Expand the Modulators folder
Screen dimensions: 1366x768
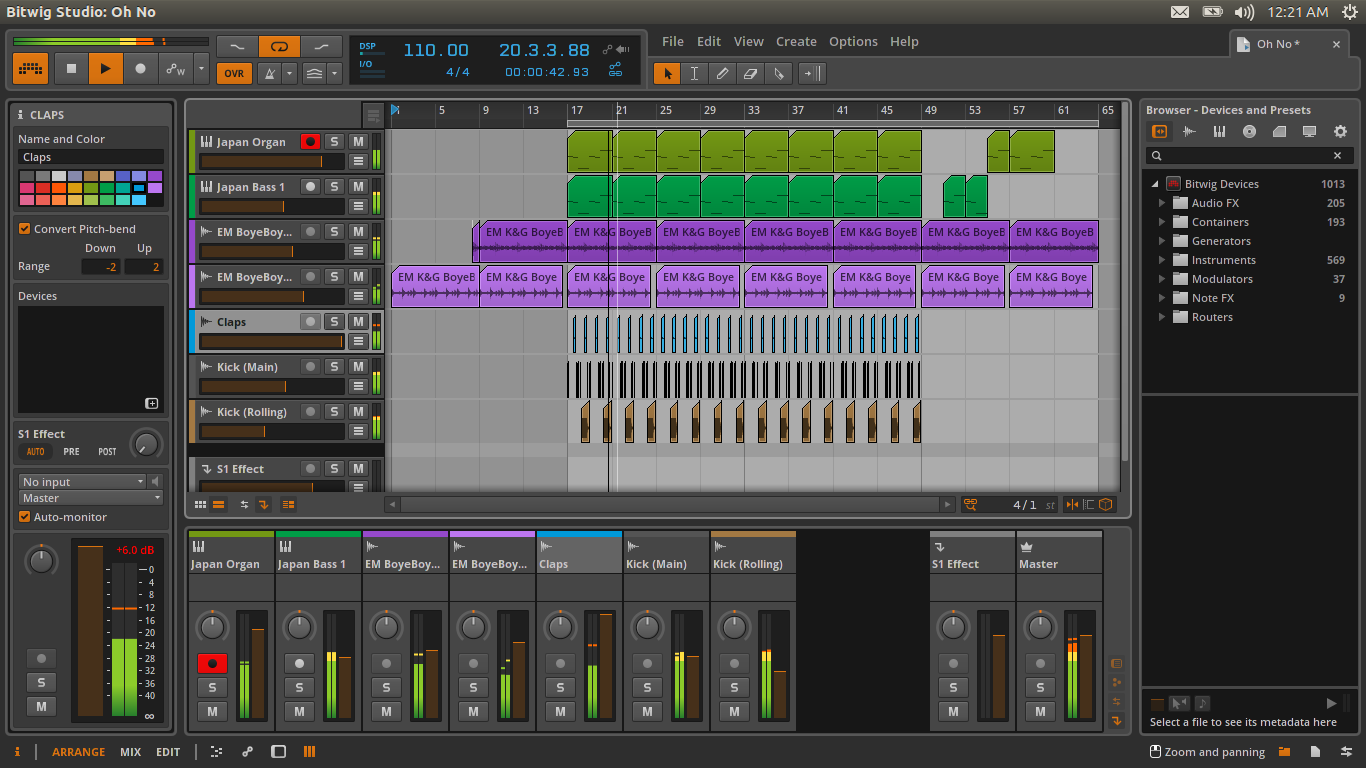pyautogui.click(x=1162, y=279)
